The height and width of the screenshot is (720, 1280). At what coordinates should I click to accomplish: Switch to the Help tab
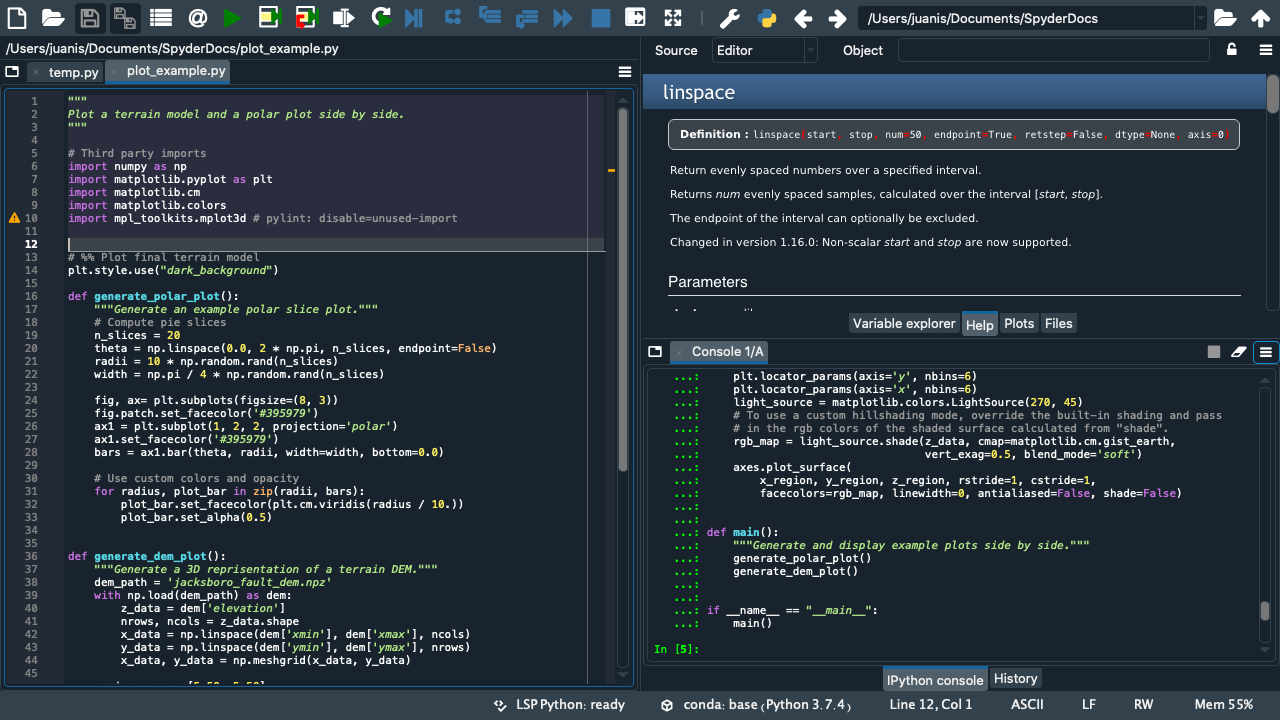point(979,324)
